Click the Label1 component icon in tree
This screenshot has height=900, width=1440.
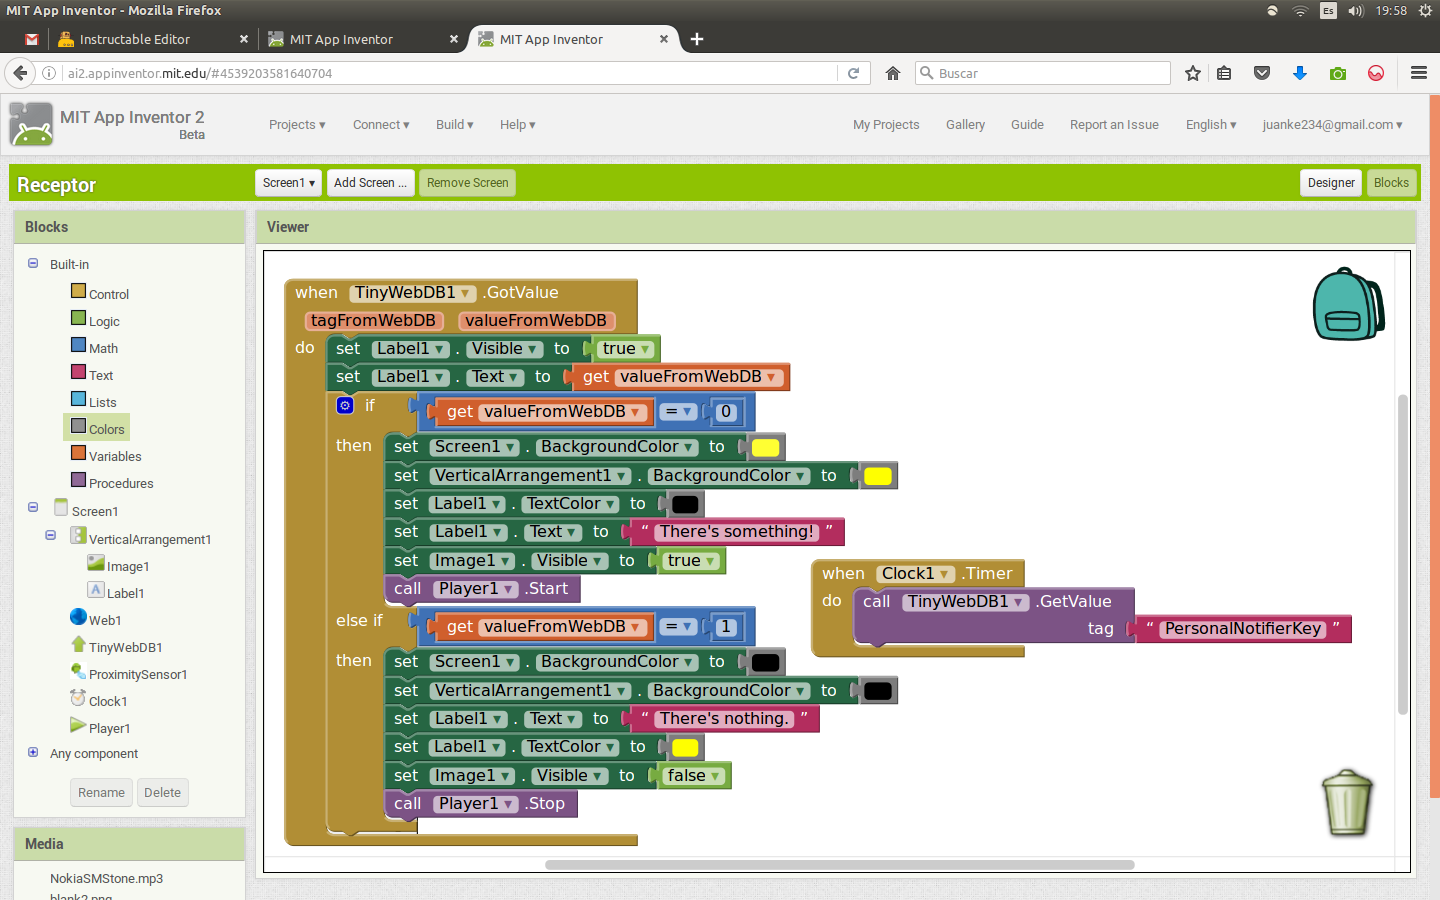pyautogui.click(x=96, y=590)
